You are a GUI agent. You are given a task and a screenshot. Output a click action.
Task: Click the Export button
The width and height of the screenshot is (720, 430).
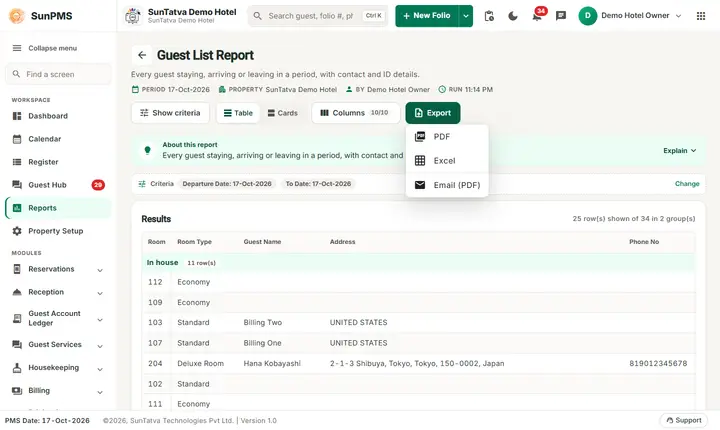(x=433, y=113)
